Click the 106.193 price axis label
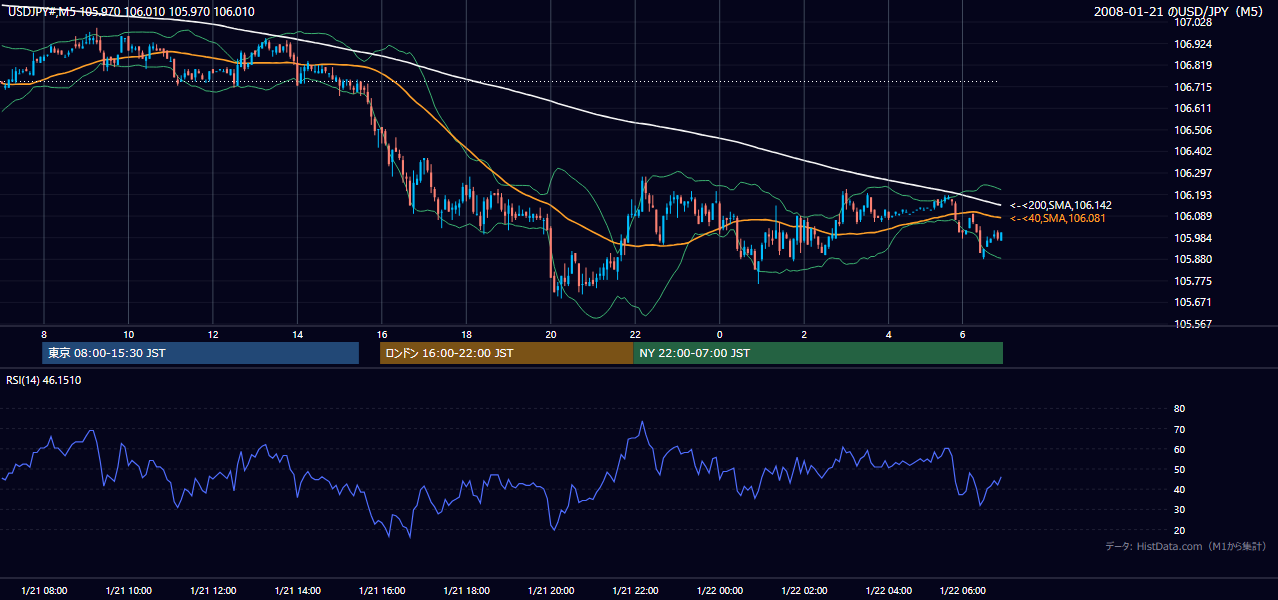Screen dimensions: 1278x600 tap(1192, 195)
